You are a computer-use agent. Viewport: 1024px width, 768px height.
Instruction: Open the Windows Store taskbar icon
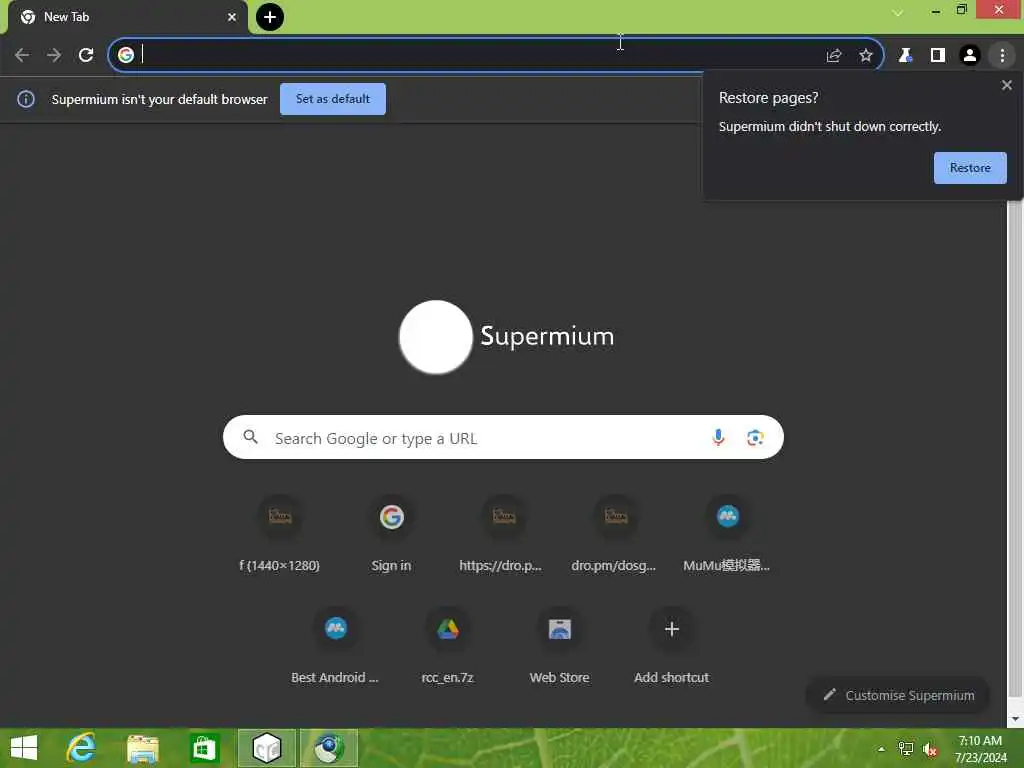(x=204, y=748)
